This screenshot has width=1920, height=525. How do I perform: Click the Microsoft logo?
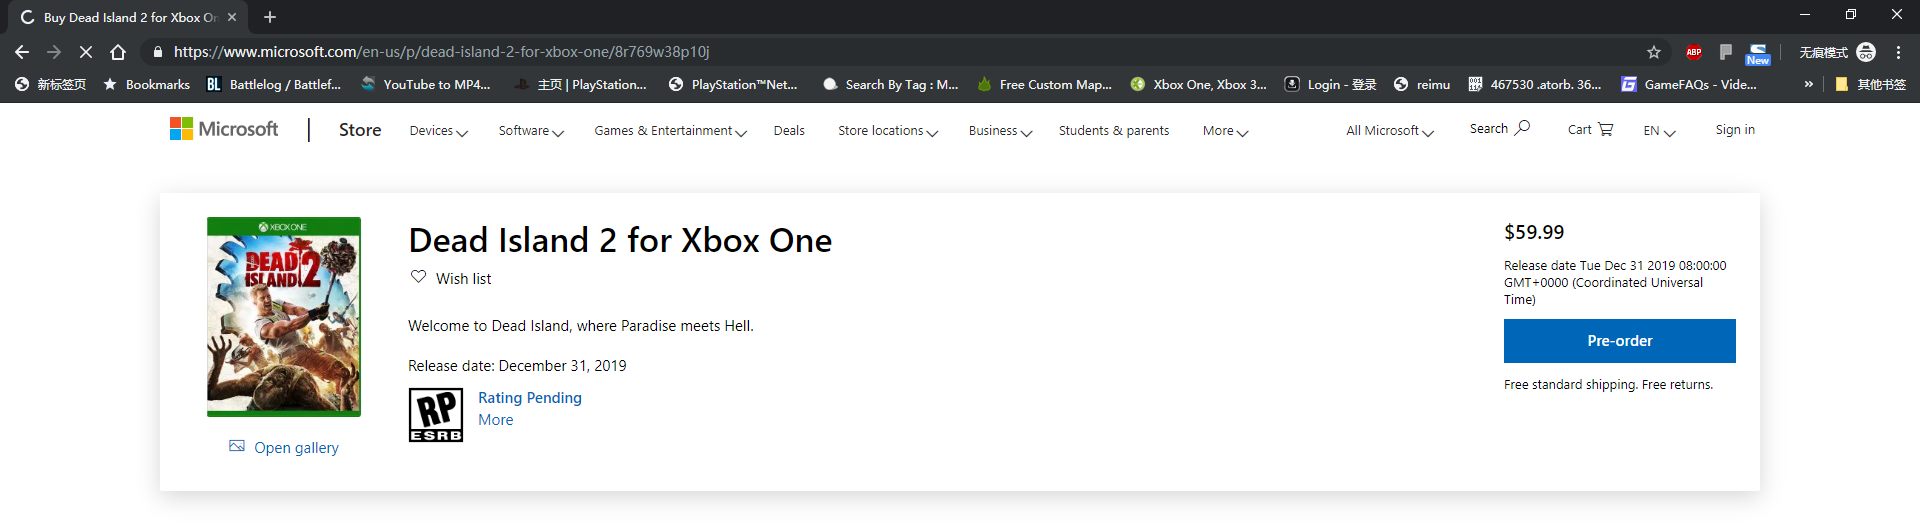(224, 129)
